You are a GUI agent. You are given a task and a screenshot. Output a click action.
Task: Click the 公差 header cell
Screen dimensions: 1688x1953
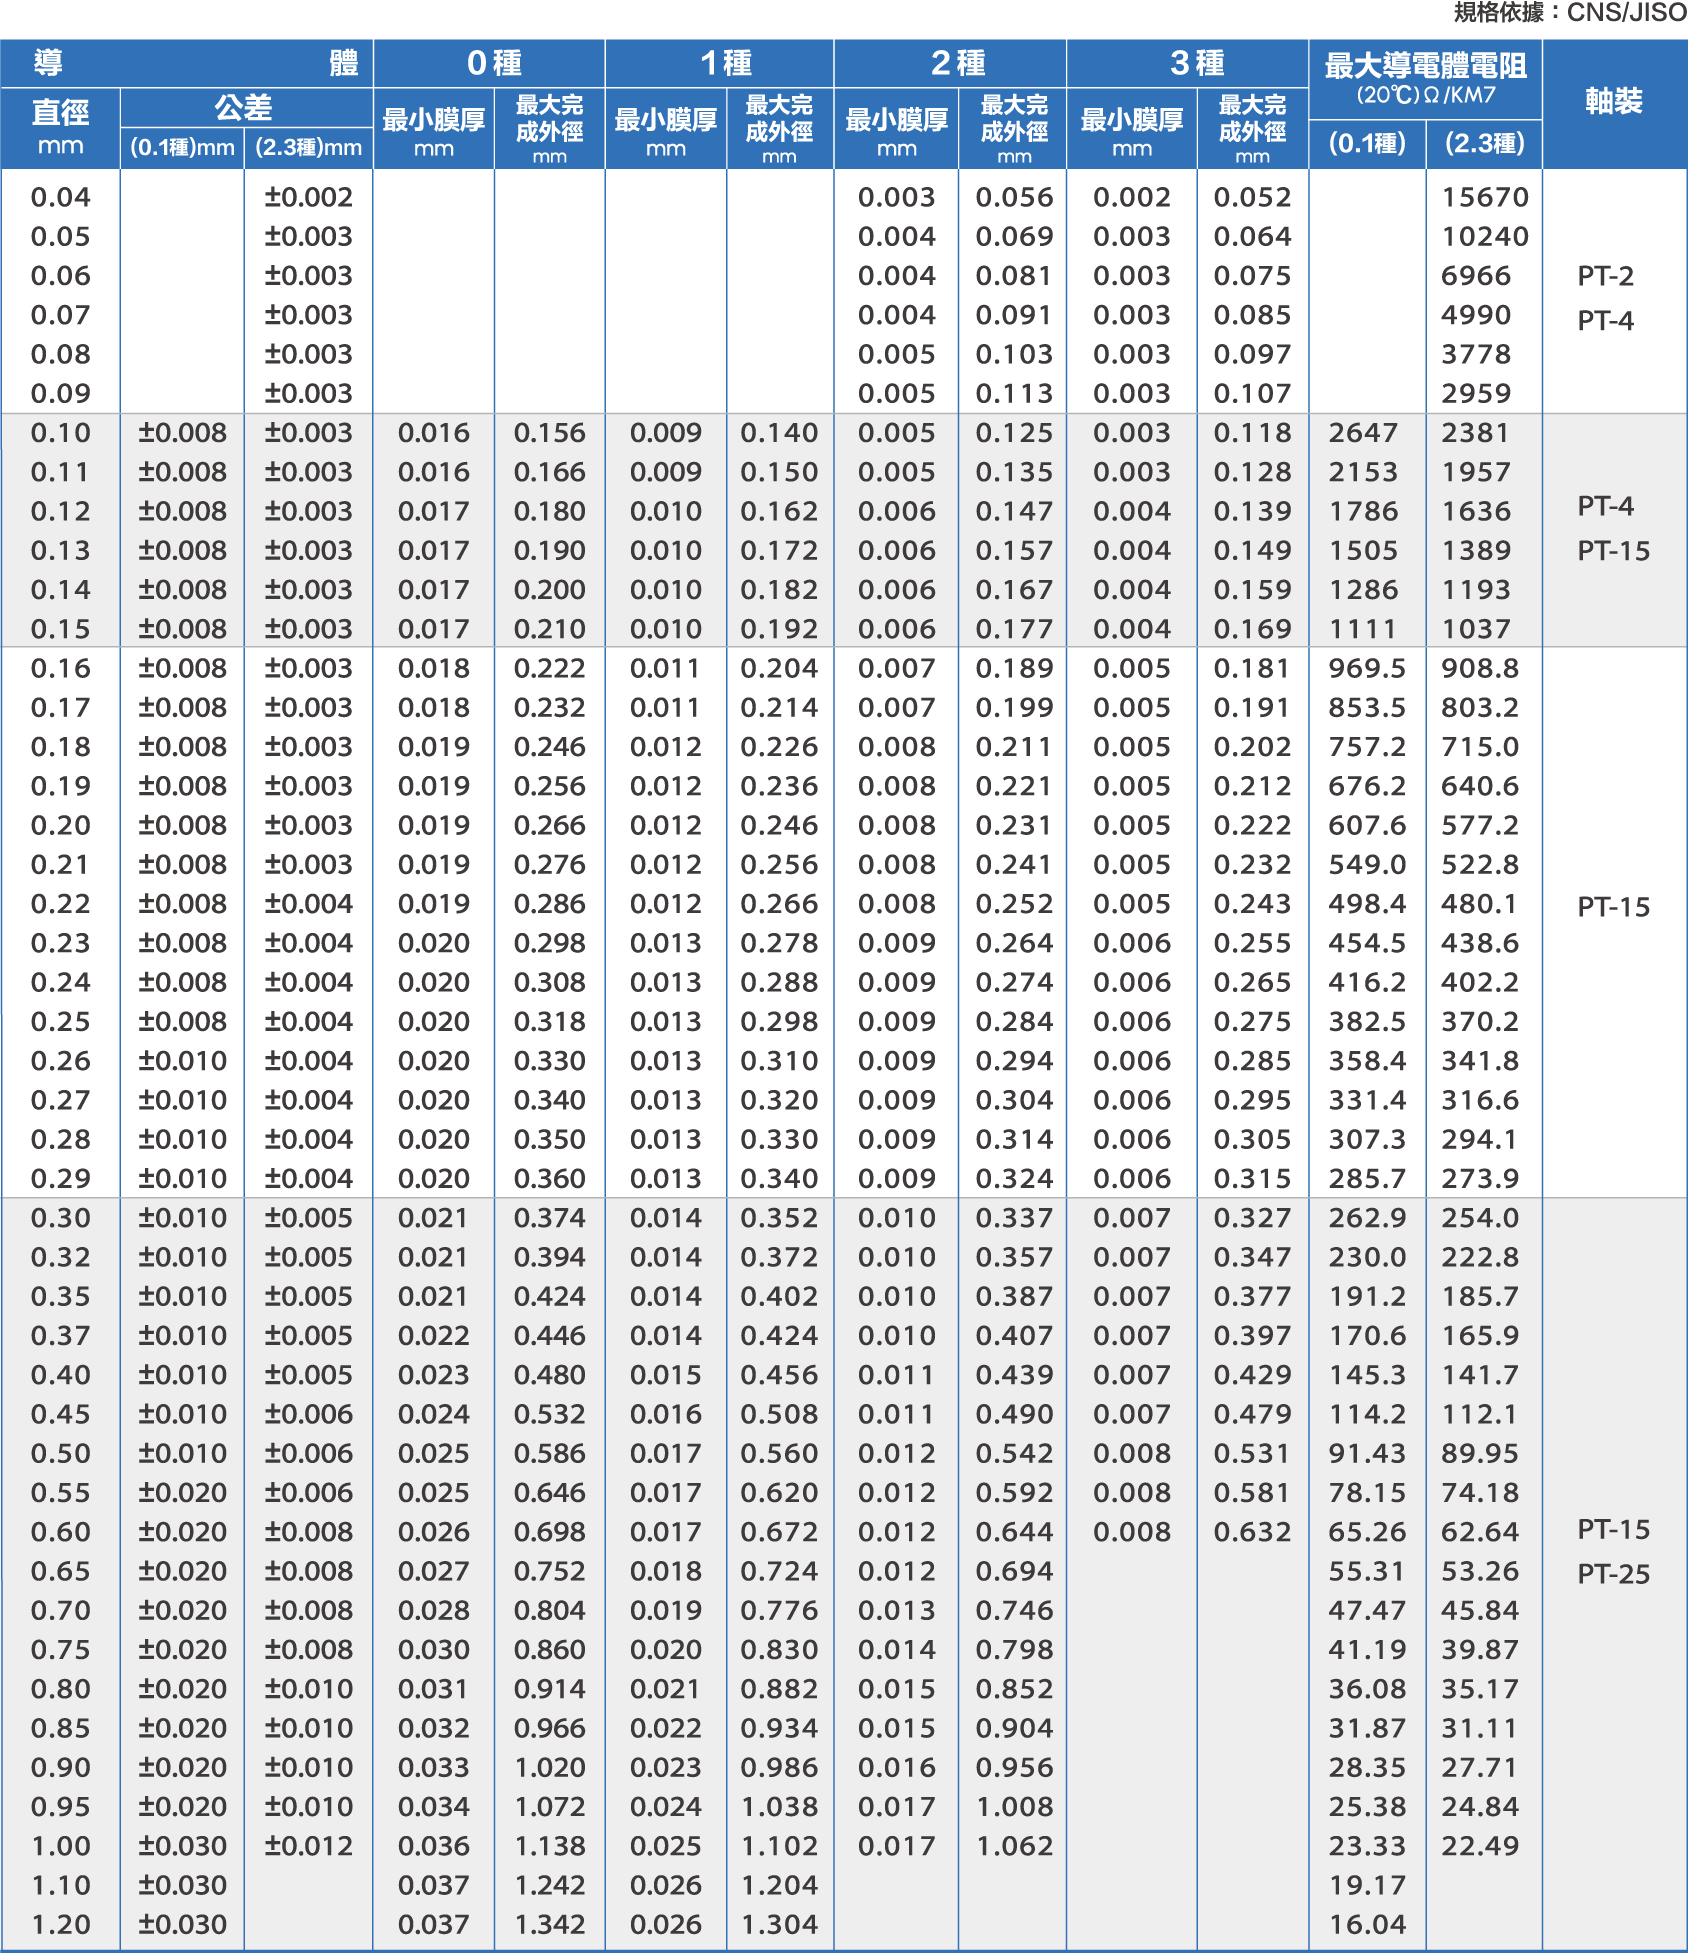[244, 107]
